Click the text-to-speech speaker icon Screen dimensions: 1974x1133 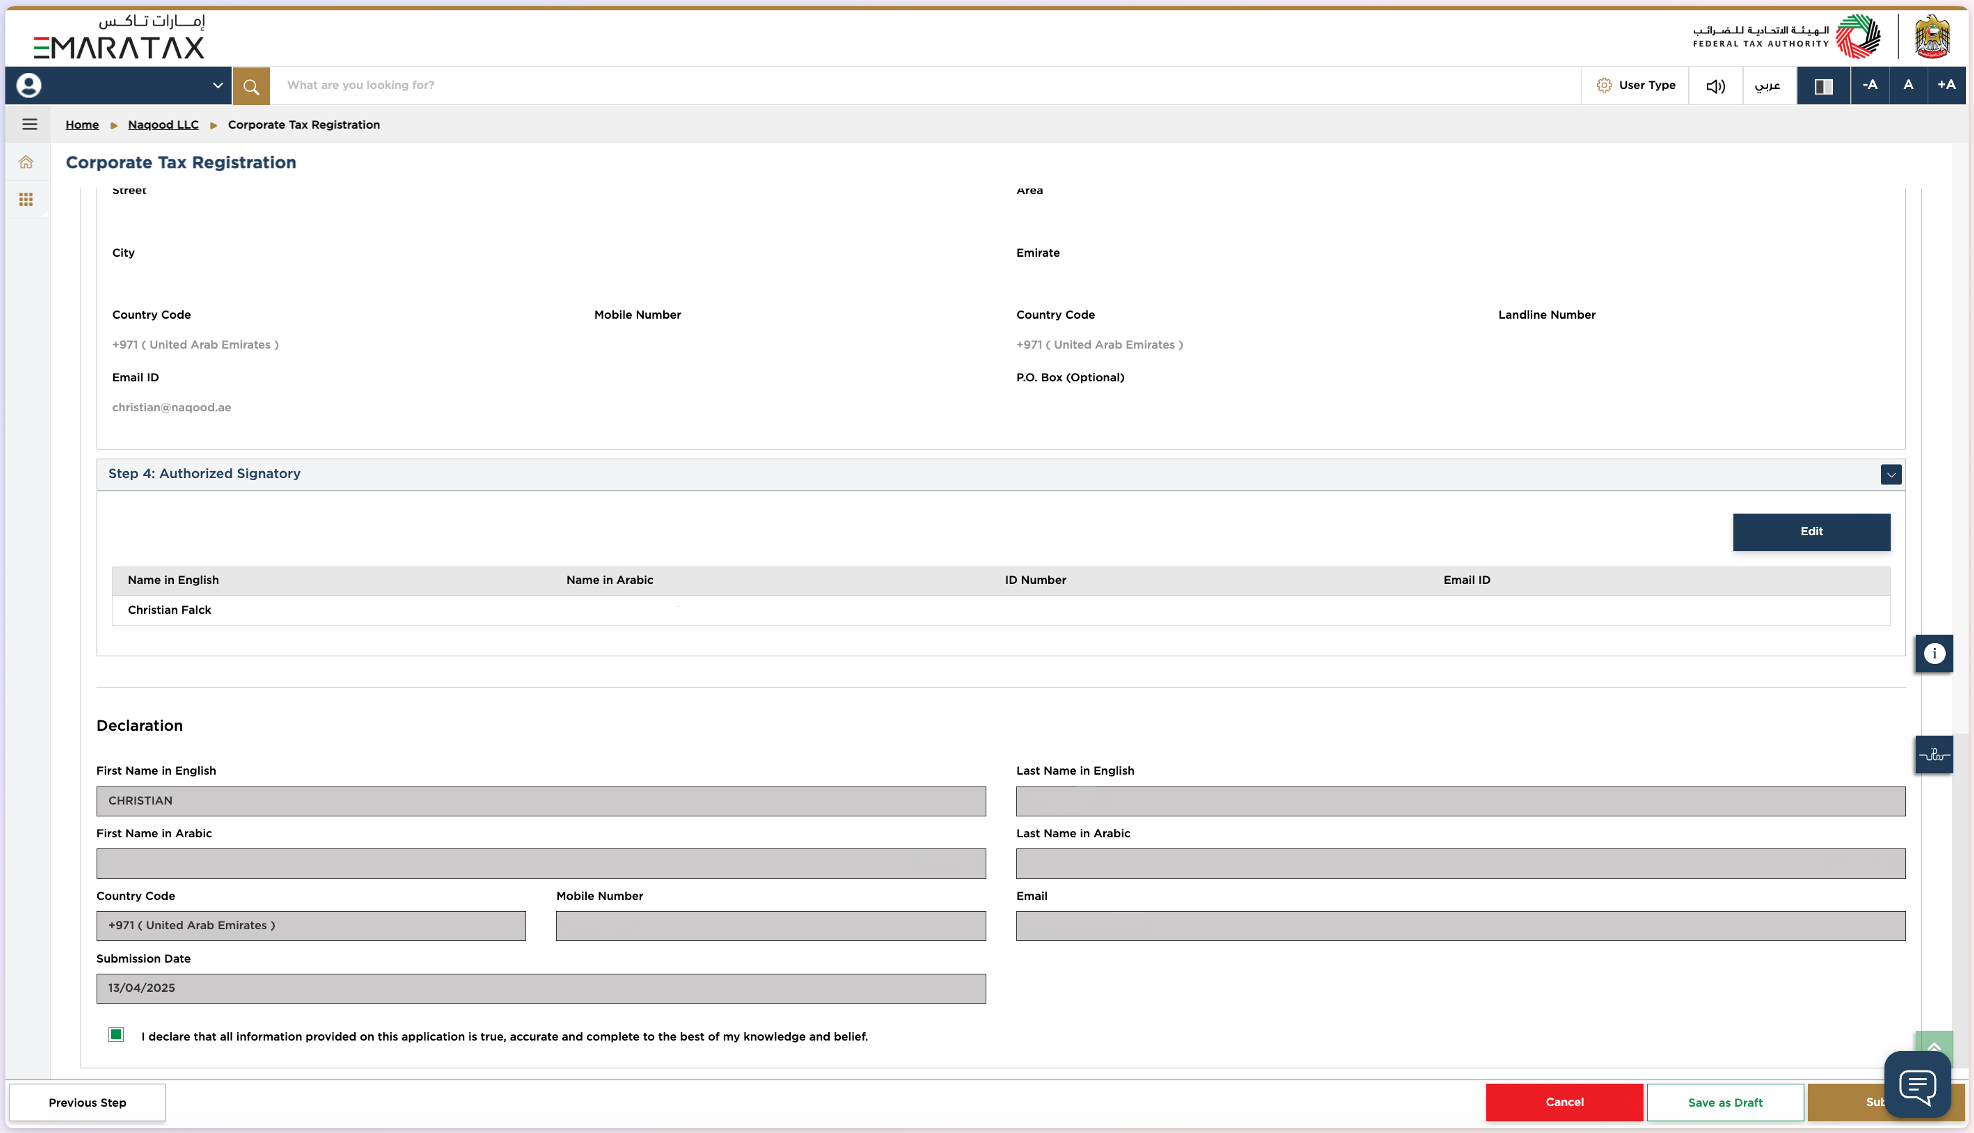(x=1715, y=86)
